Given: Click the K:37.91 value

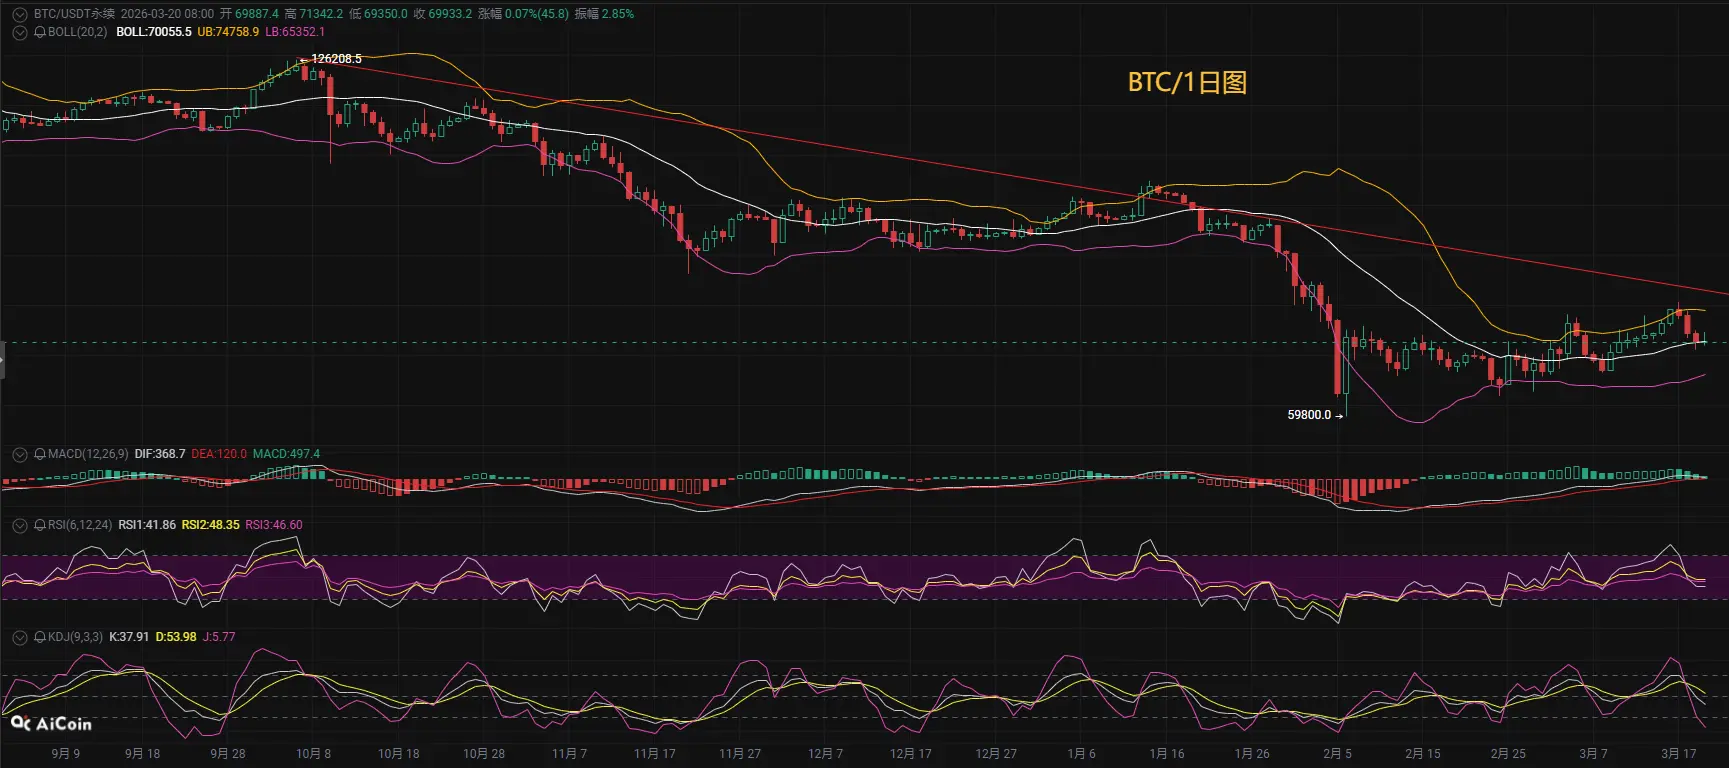Looking at the screenshot, I should tap(129, 637).
